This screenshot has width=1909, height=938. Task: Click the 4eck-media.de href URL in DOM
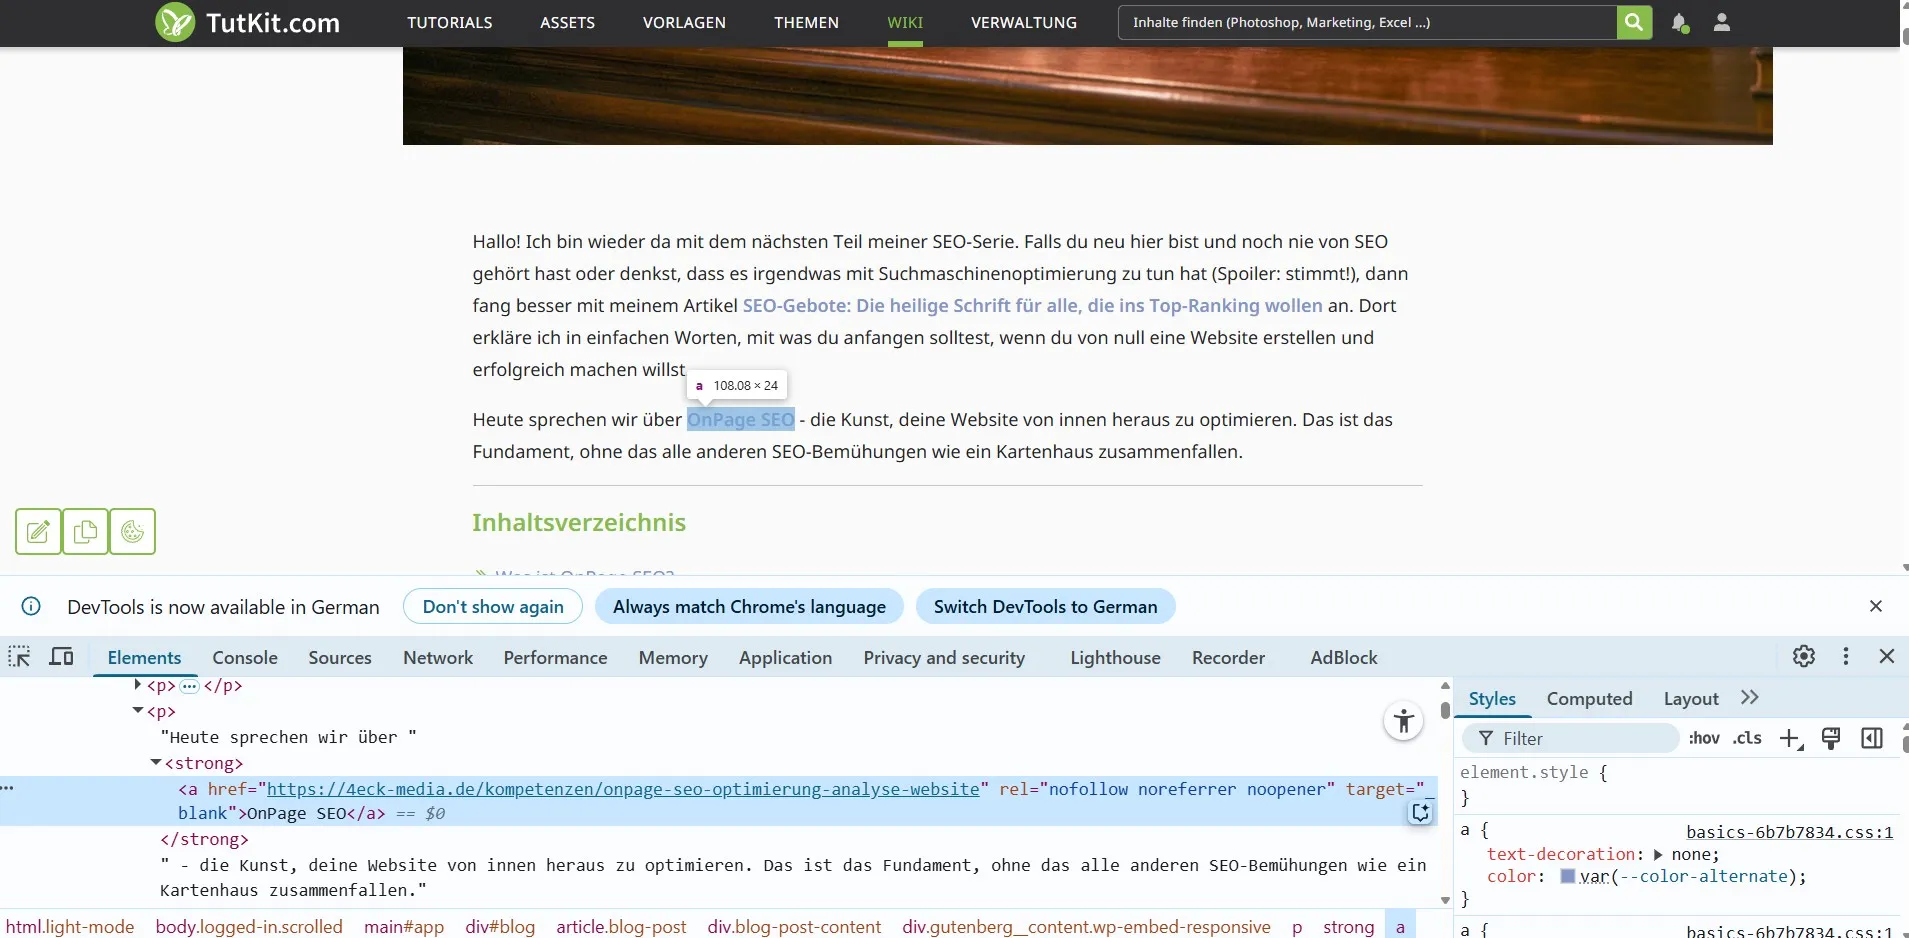(623, 789)
